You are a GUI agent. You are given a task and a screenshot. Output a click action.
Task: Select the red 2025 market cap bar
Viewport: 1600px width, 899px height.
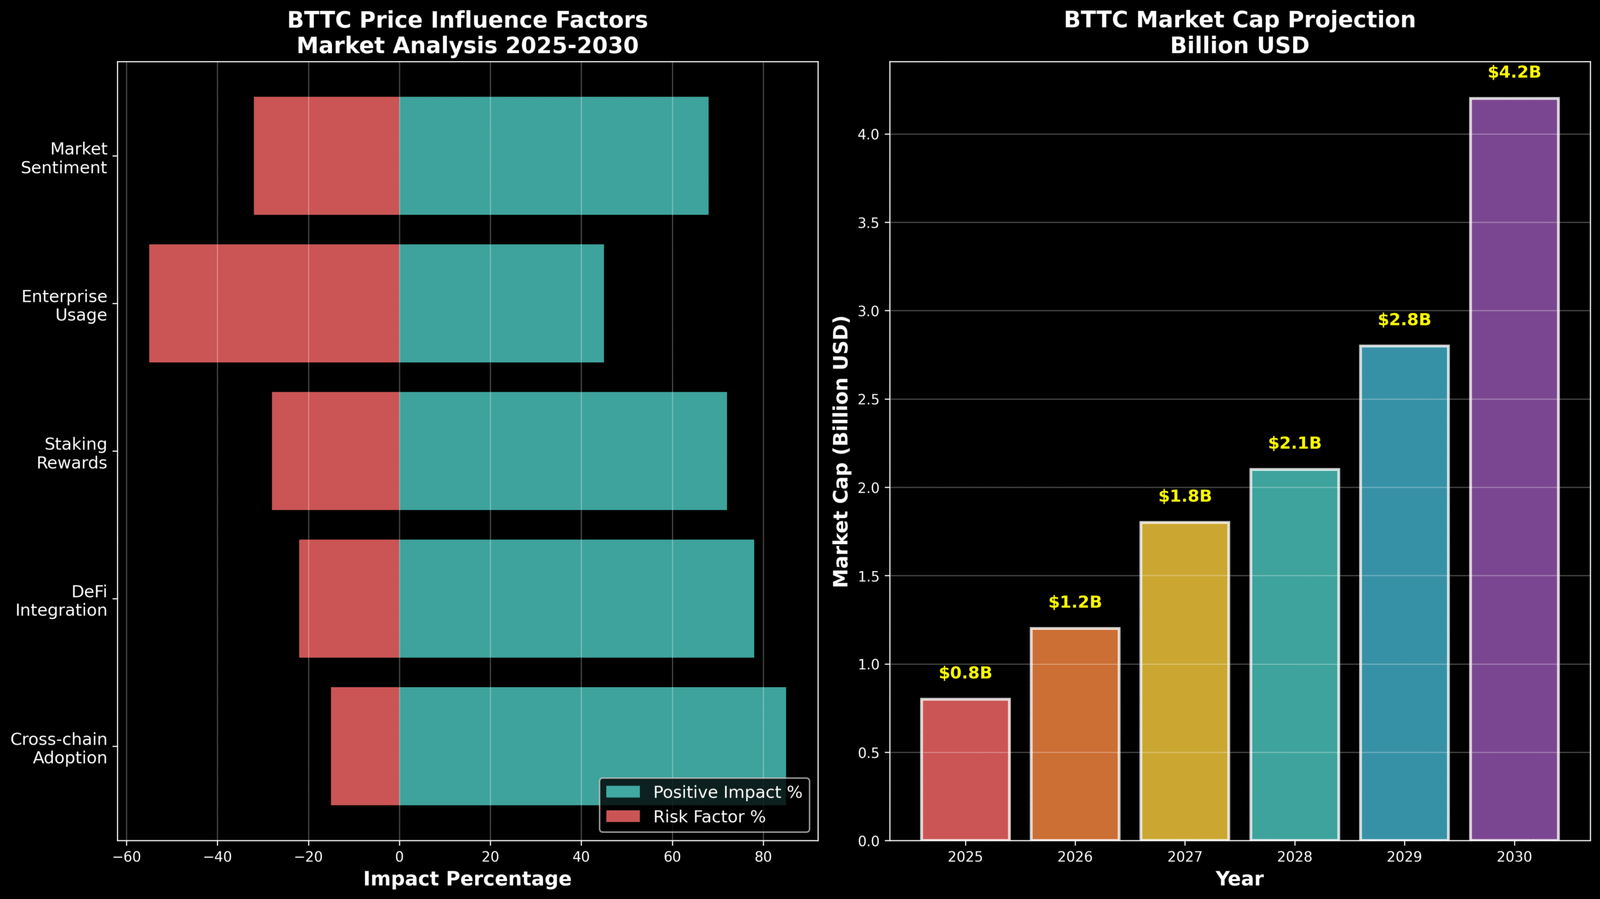tap(965, 769)
